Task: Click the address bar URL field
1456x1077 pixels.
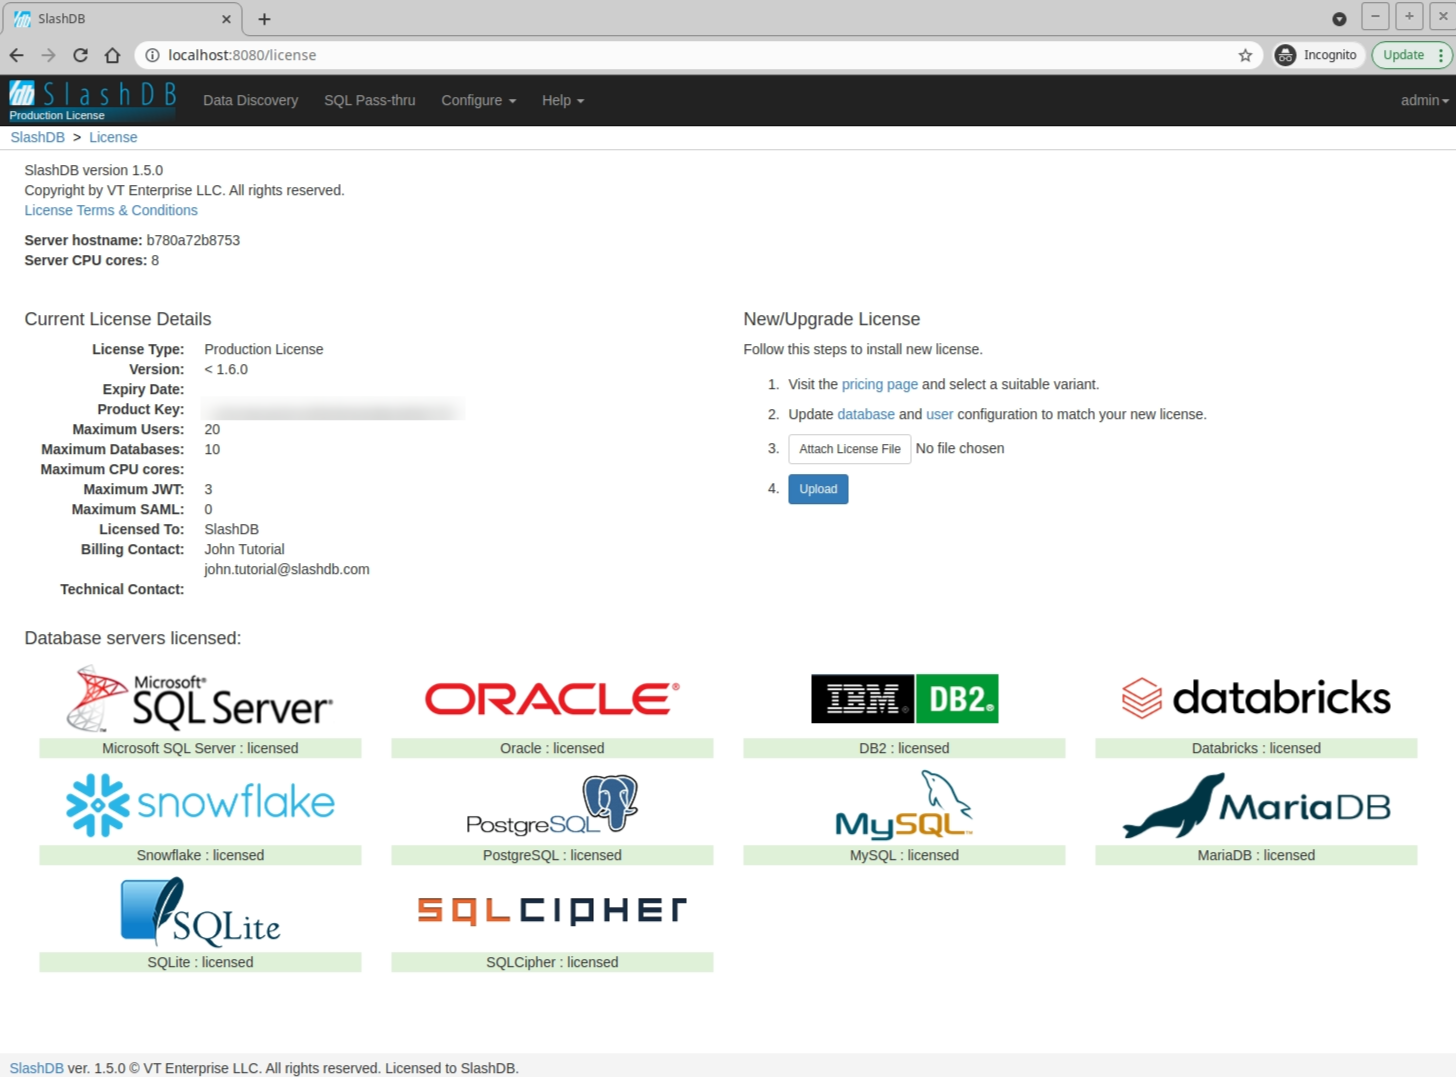Action: click(x=700, y=55)
